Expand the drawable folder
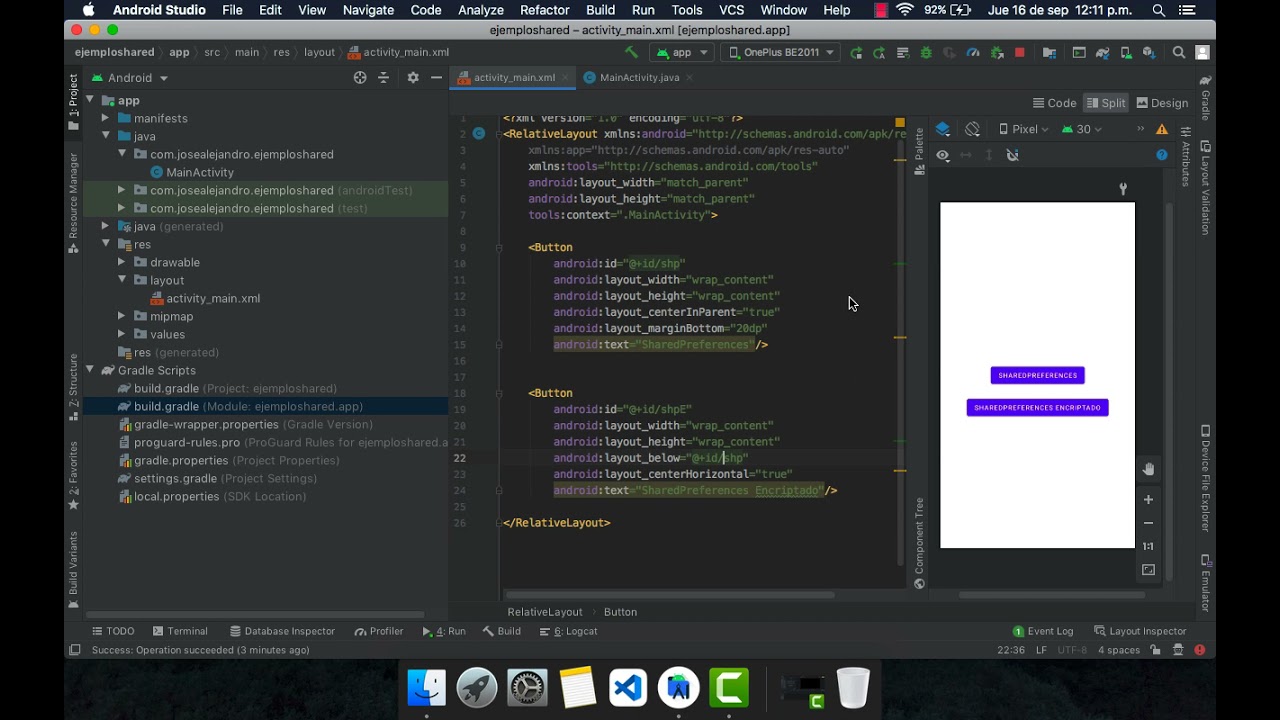Image resolution: width=1280 pixels, height=720 pixels. click(x=121, y=262)
